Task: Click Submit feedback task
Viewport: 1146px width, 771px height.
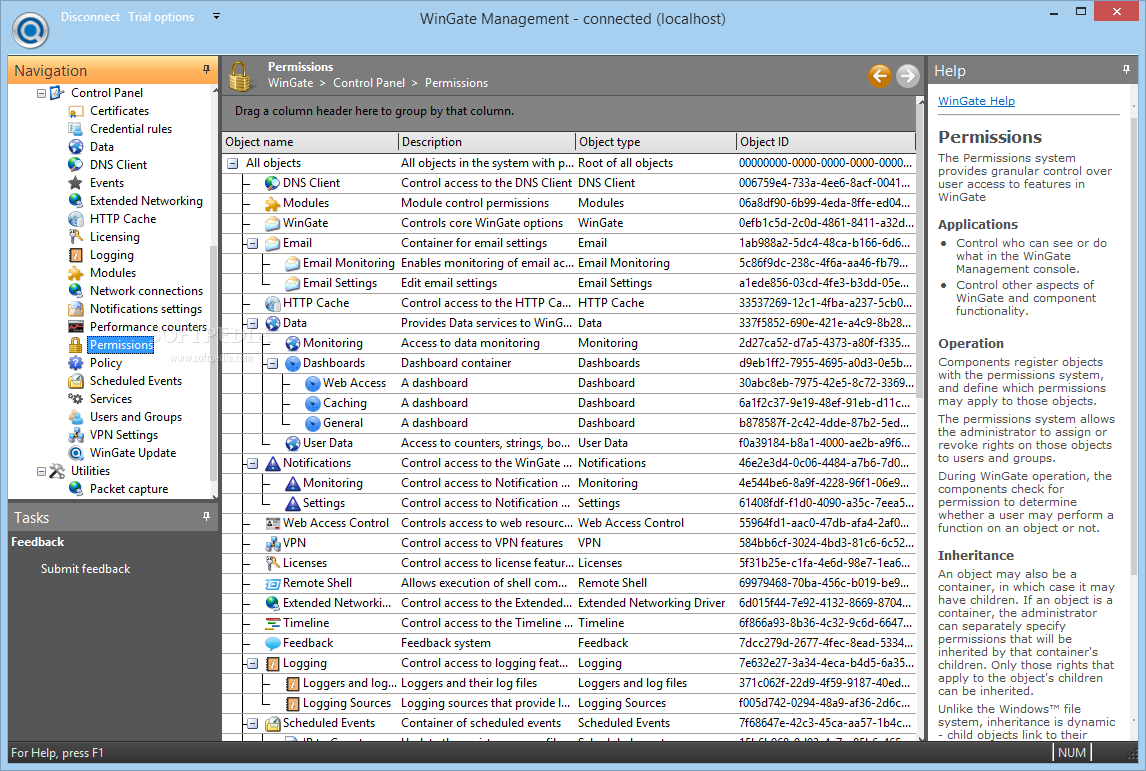Action: (86, 569)
